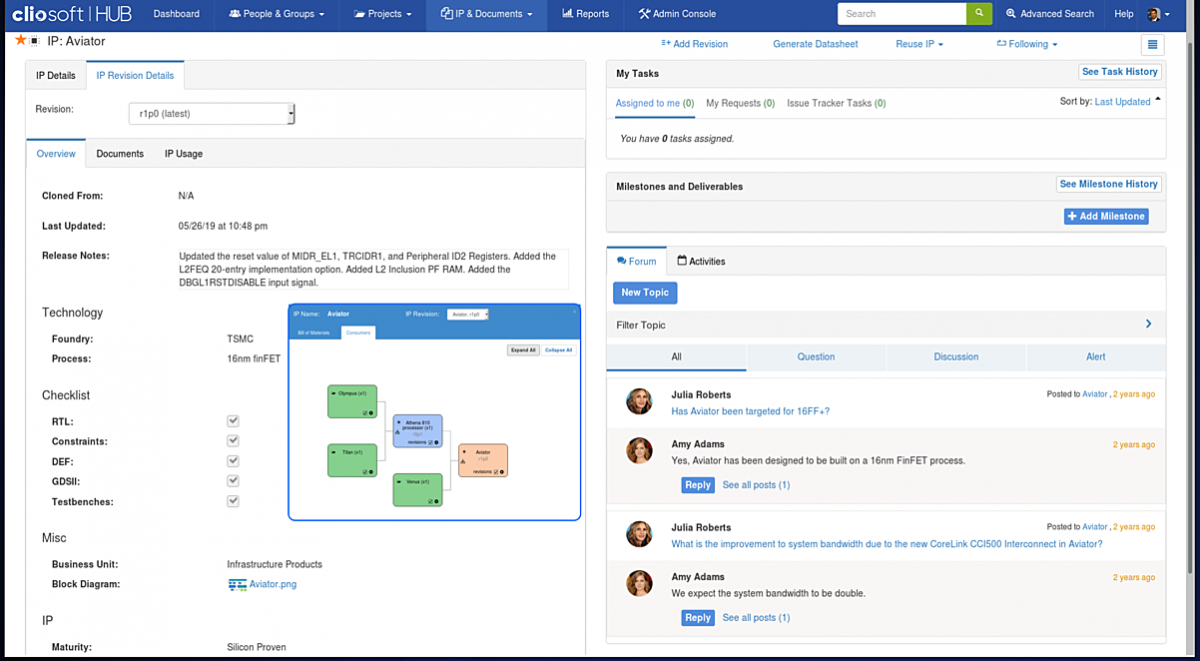Toggle the Testbenches checklist checkbox

pyautogui.click(x=233, y=501)
